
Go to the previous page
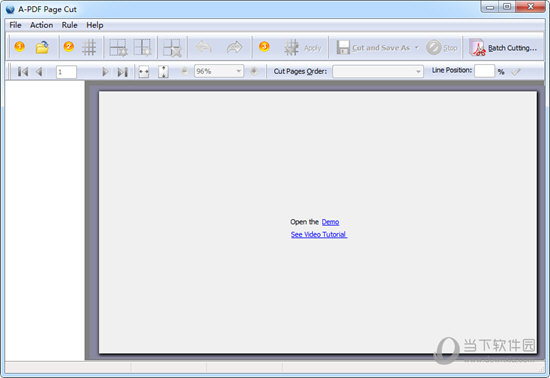click(39, 72)
